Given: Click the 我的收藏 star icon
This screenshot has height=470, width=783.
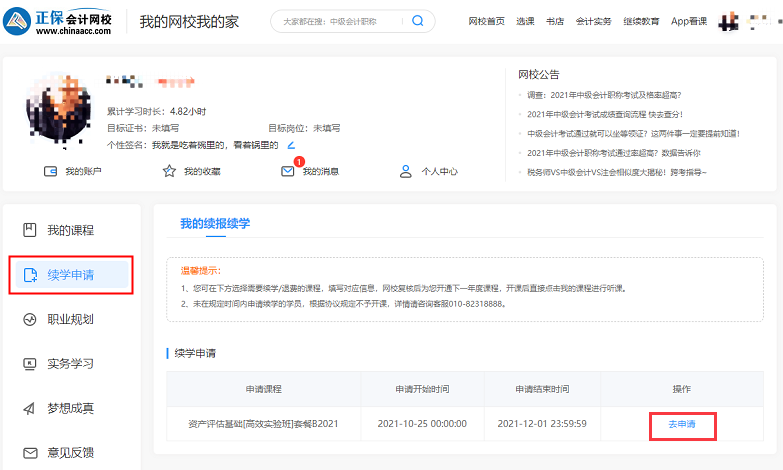Looking at the screenshot, I should (169, 171).
